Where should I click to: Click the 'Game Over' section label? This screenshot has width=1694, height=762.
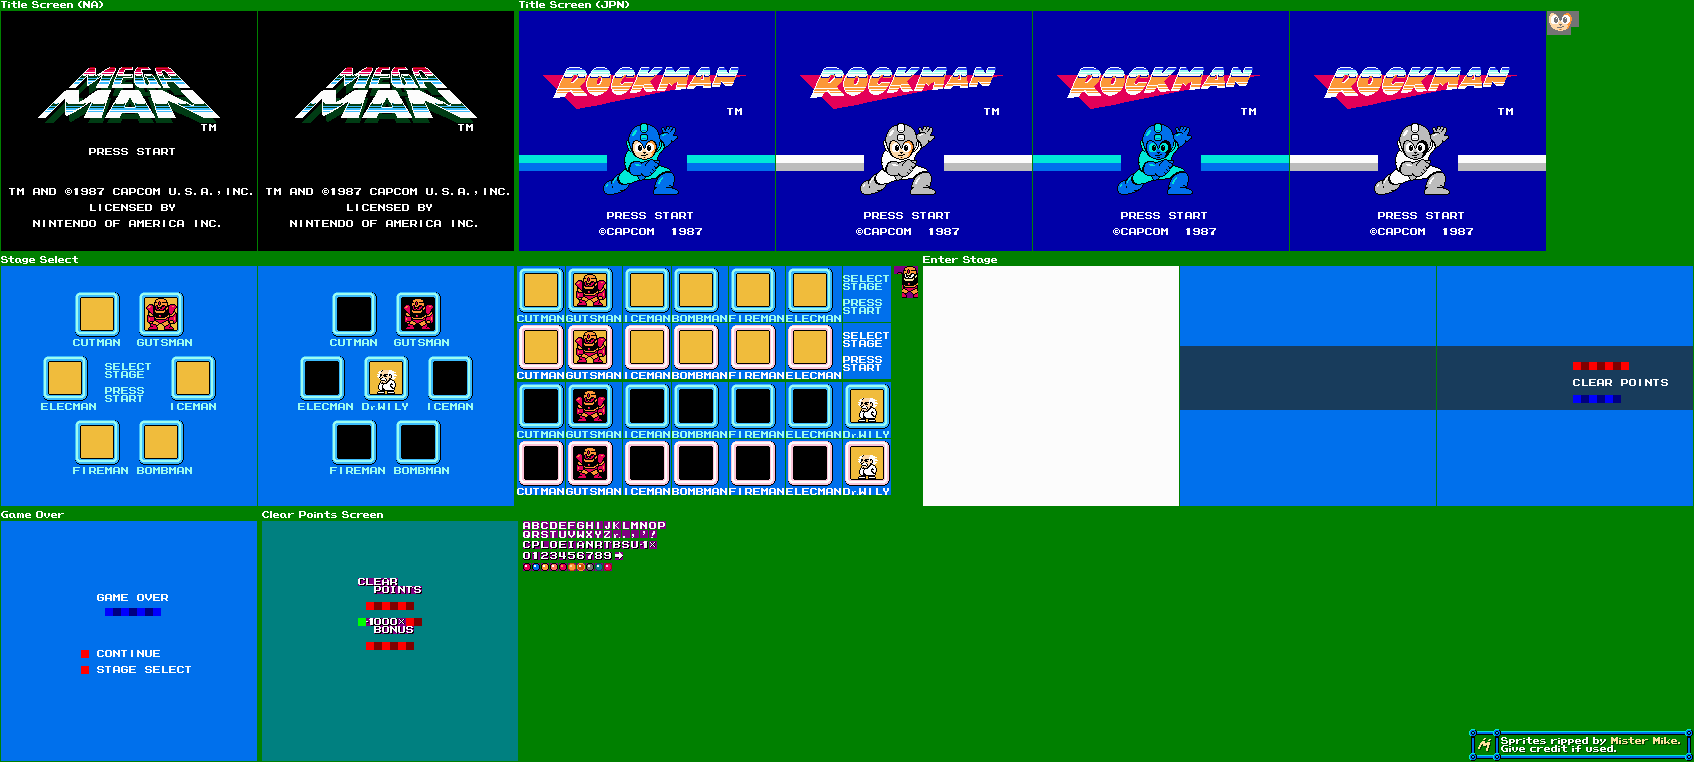click(x=32, y=515)
